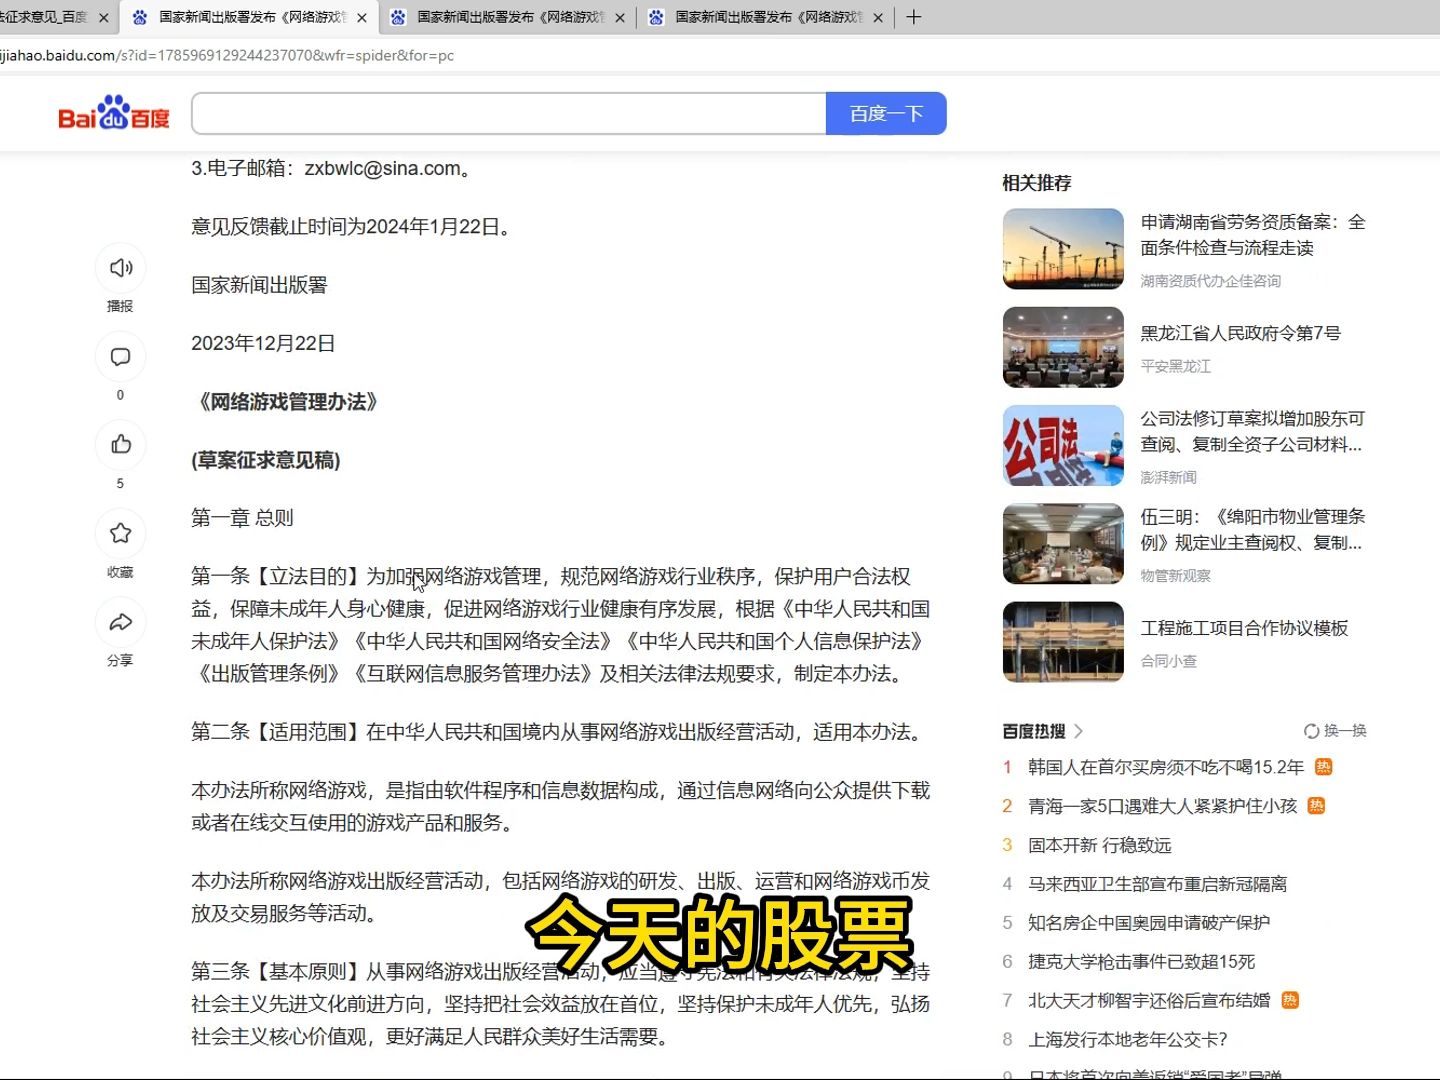
Task: Open hot search 马来西亚卫生部宣布重启新冠隔离
Action: click(1158, 884)
